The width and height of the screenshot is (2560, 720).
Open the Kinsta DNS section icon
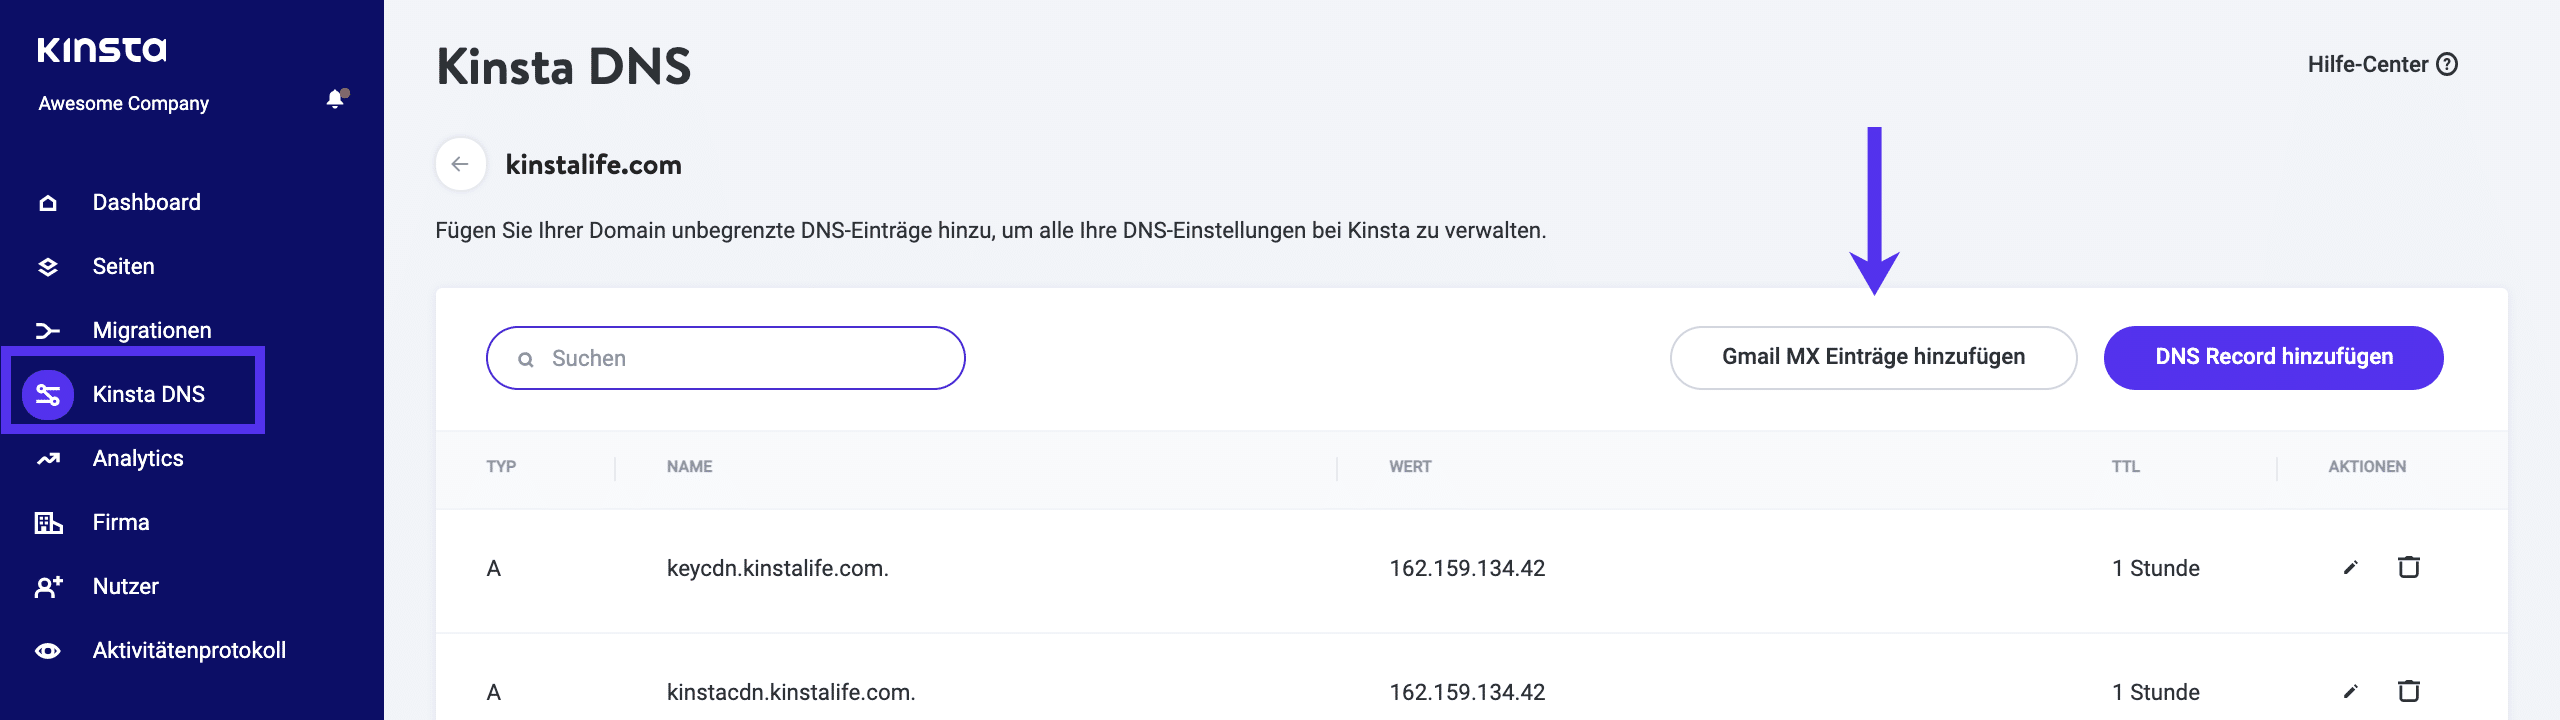48,393
